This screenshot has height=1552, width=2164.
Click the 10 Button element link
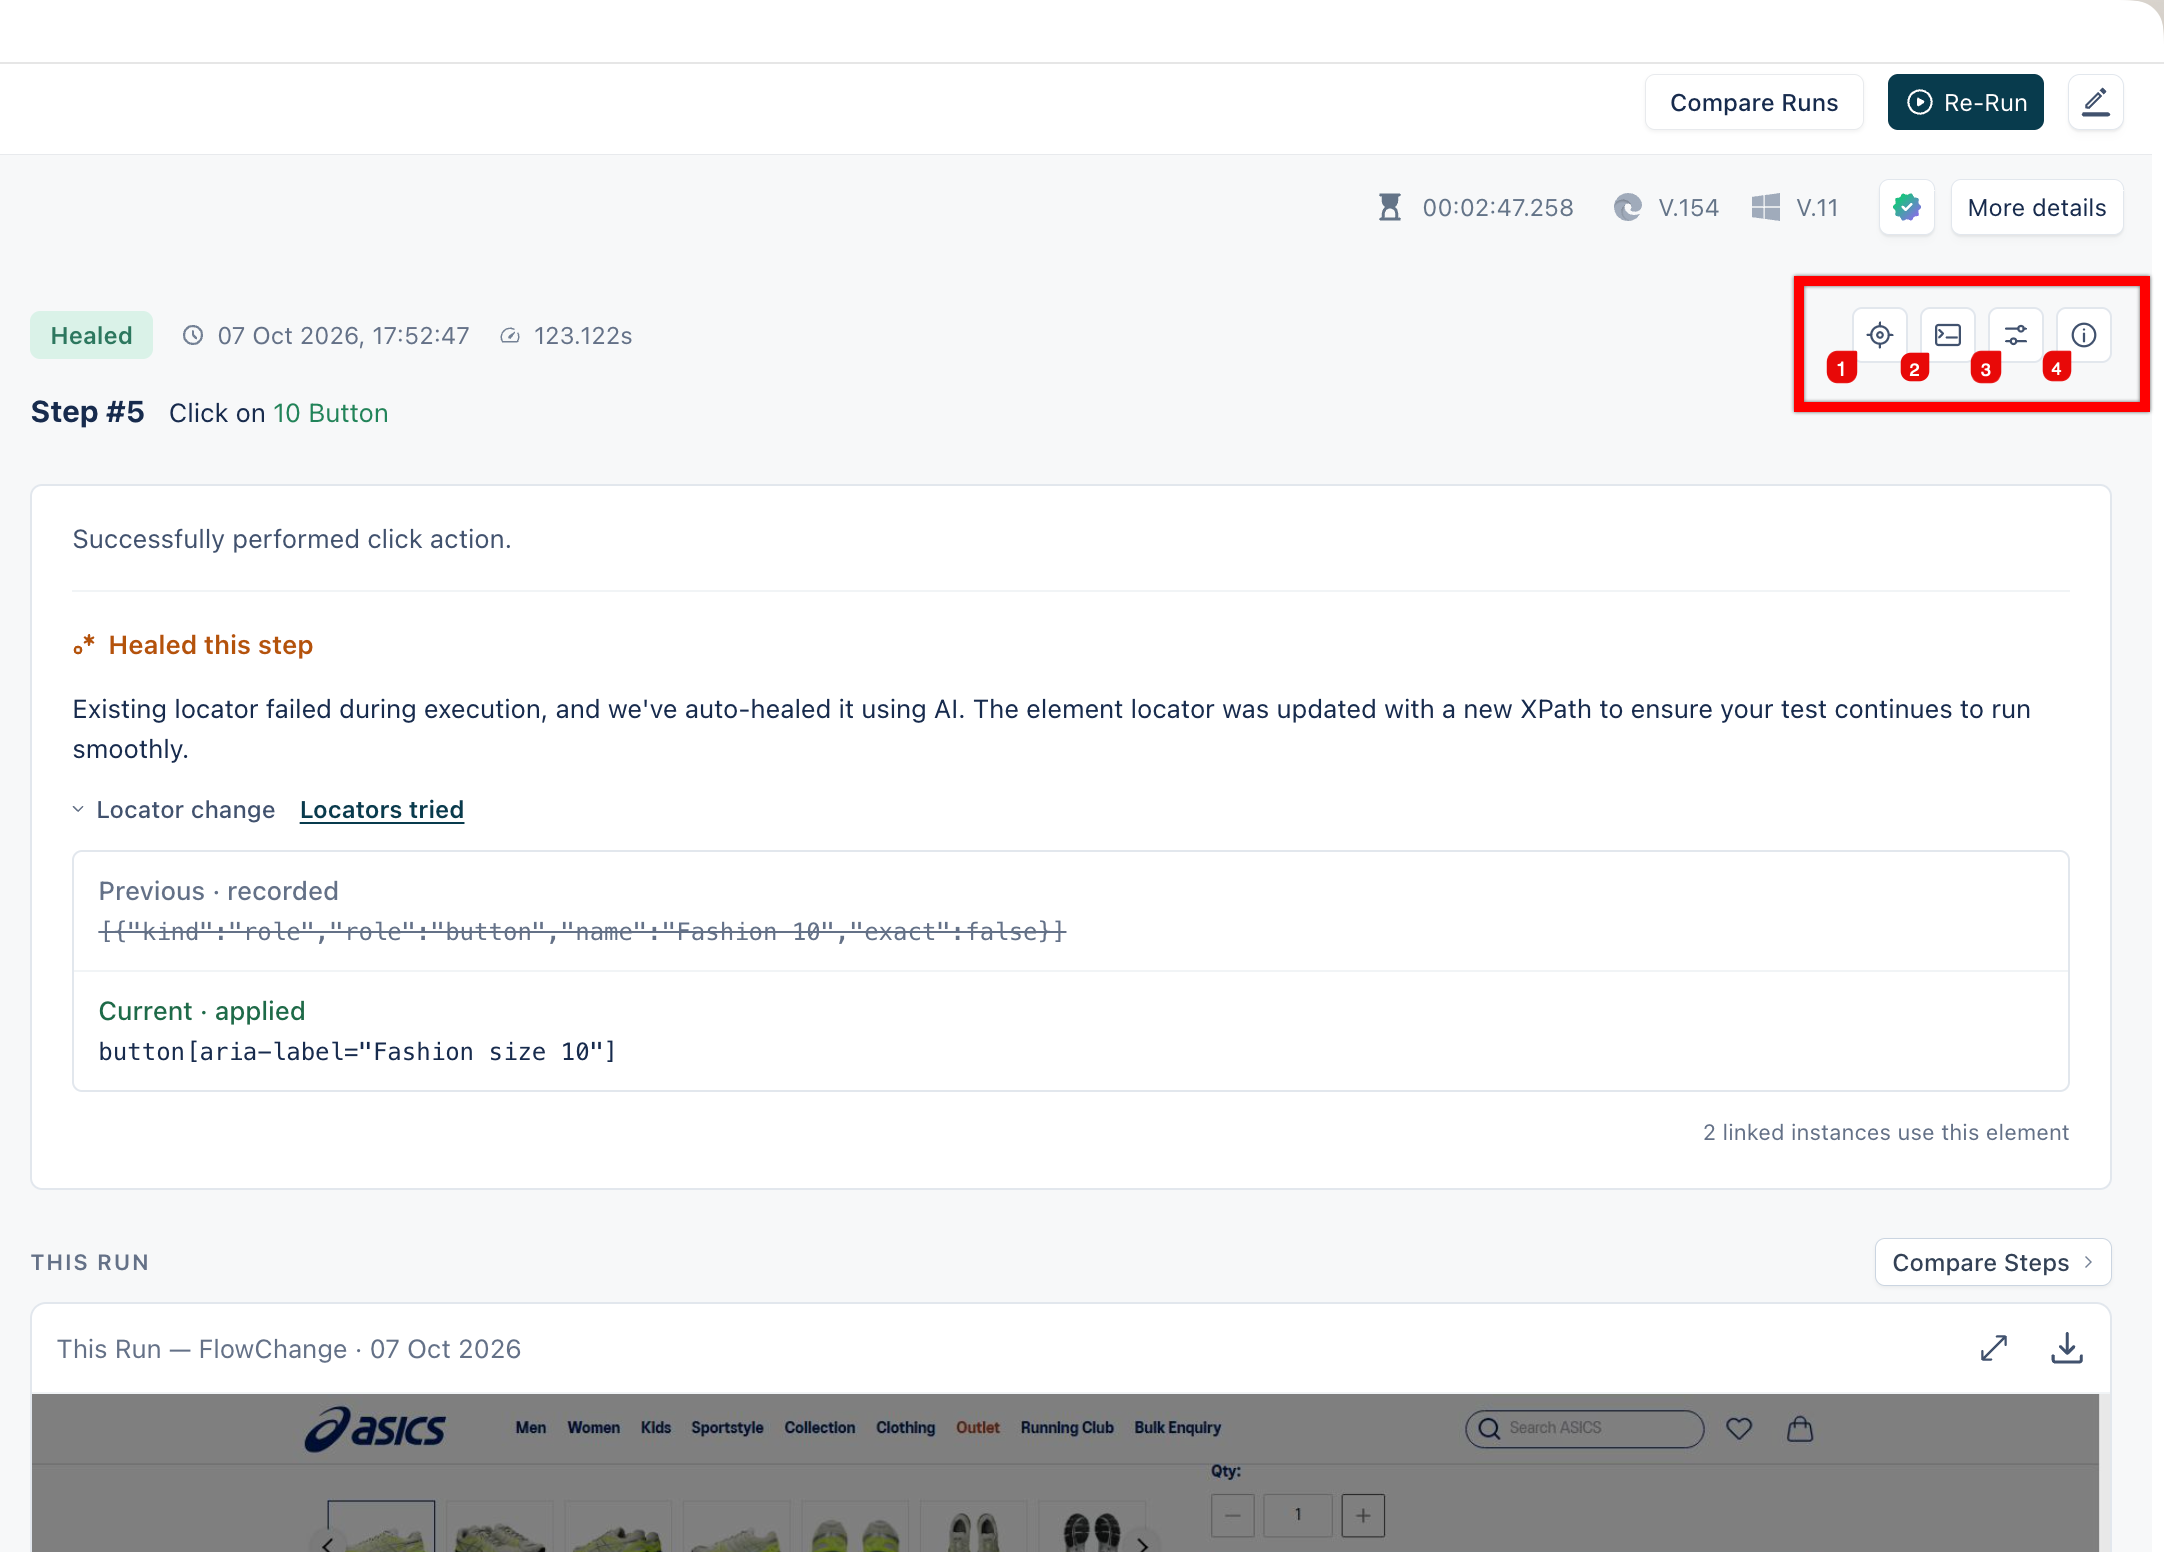click(331, 413)
